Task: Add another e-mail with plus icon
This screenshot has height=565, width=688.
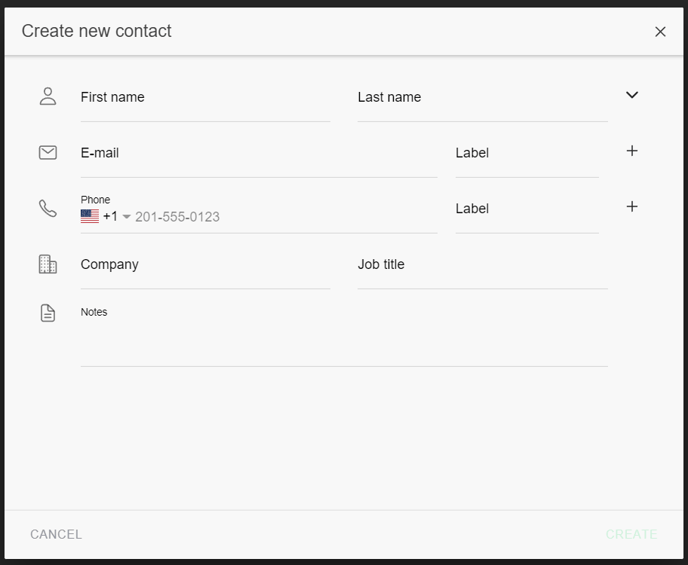Action: pos(632,151)
